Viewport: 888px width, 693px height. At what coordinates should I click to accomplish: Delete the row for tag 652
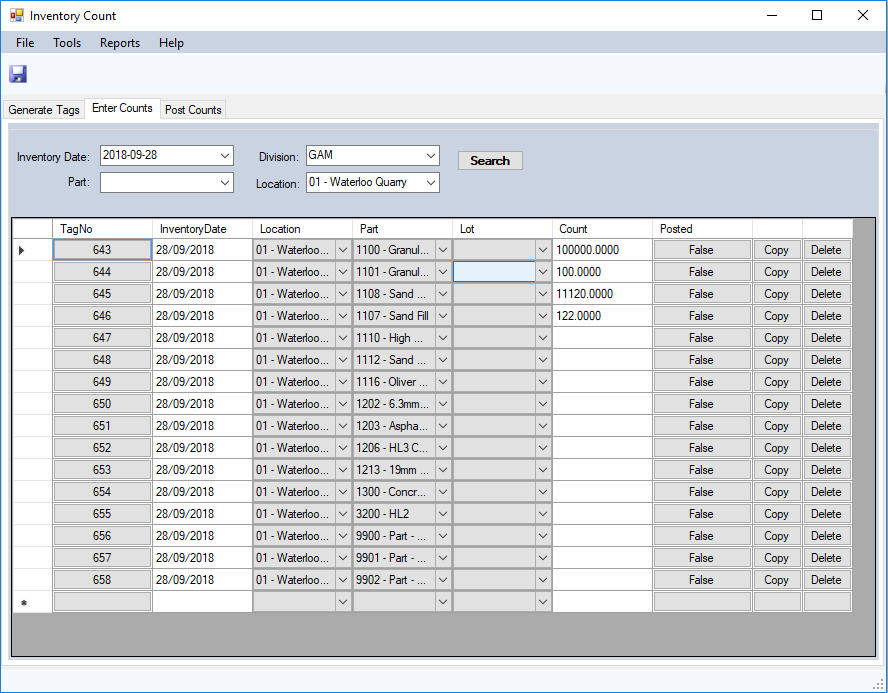coord(826,448)
